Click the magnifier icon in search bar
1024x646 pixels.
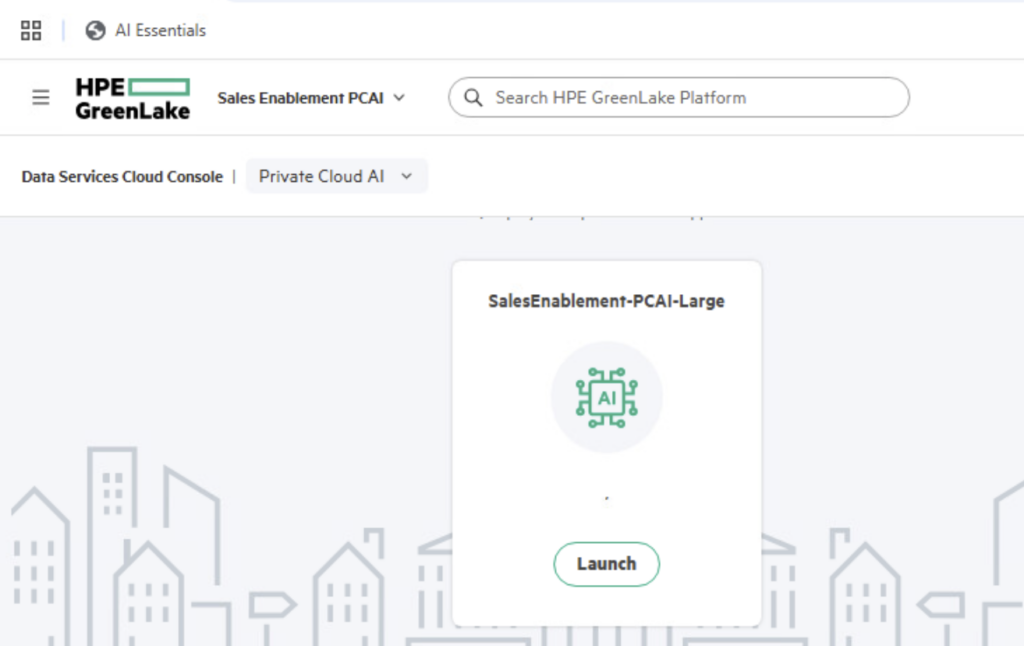click(473, 98)
